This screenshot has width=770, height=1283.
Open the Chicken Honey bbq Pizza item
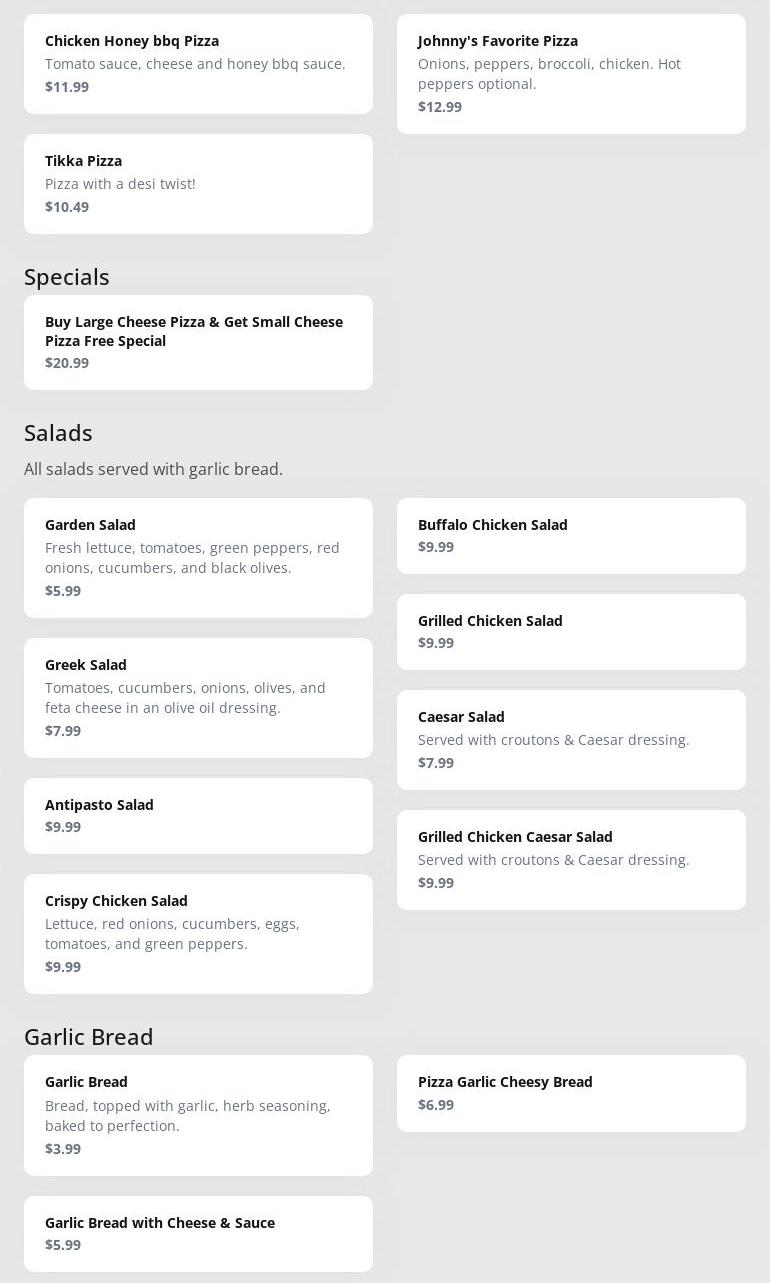[x=198, y=64]
